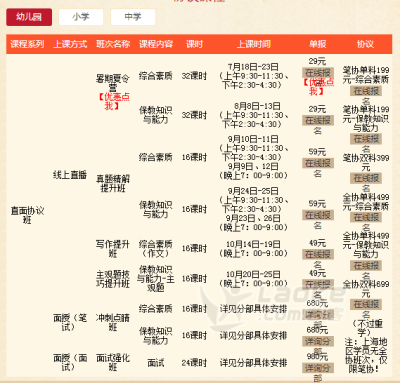The height and width of the screenshot is (383, 400).
Task: Switch to the 小学 tab
Action: 81,17
